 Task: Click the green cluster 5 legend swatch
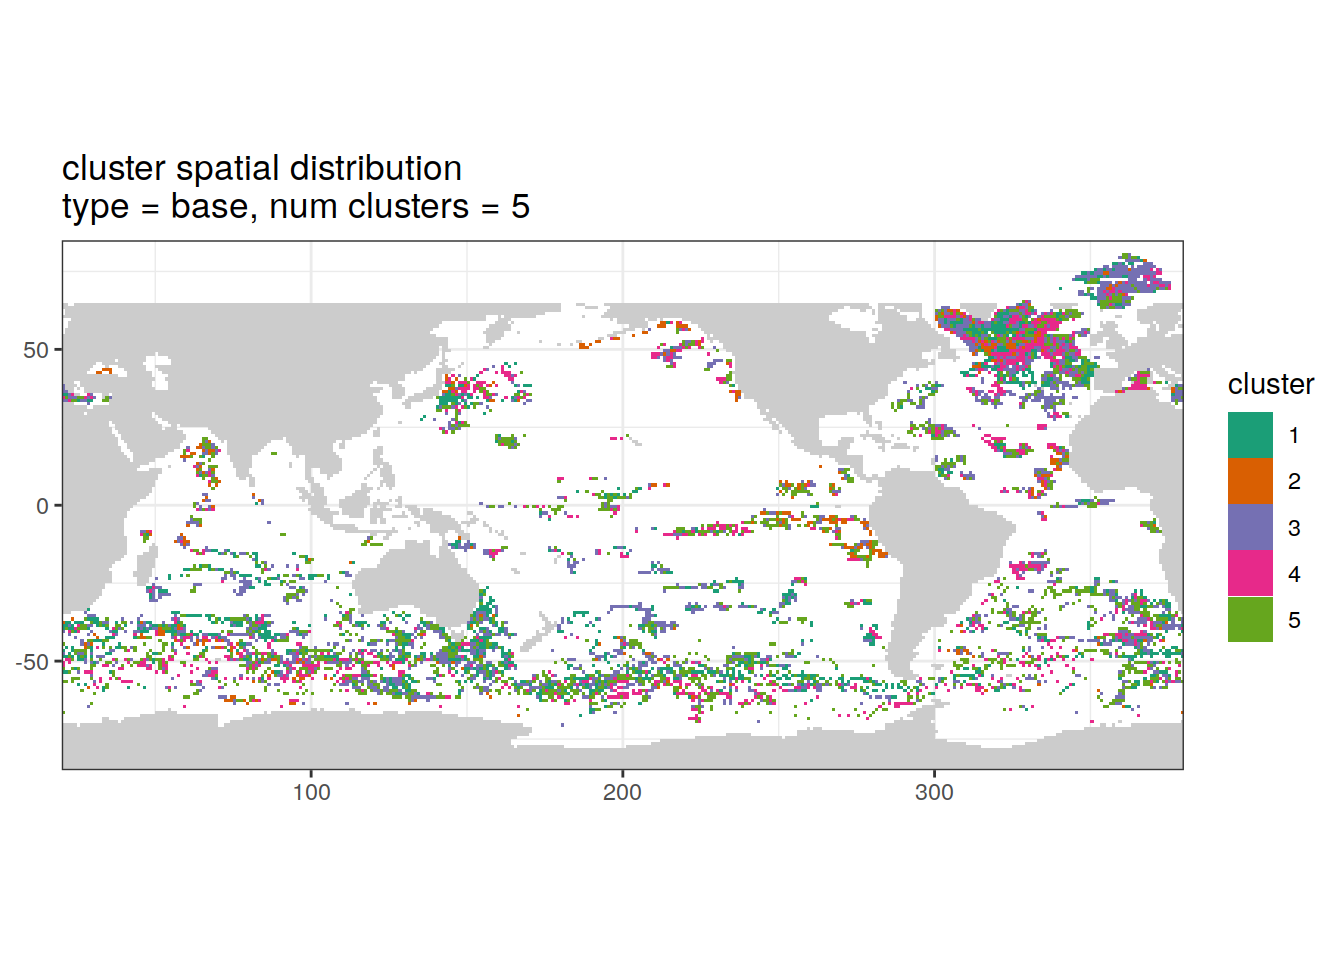(1250, 619)
